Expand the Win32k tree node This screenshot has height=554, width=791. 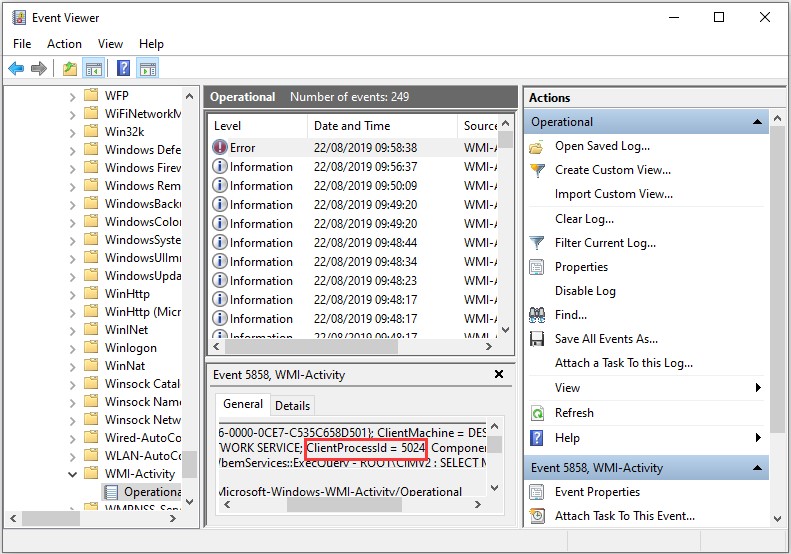[73, 133]
